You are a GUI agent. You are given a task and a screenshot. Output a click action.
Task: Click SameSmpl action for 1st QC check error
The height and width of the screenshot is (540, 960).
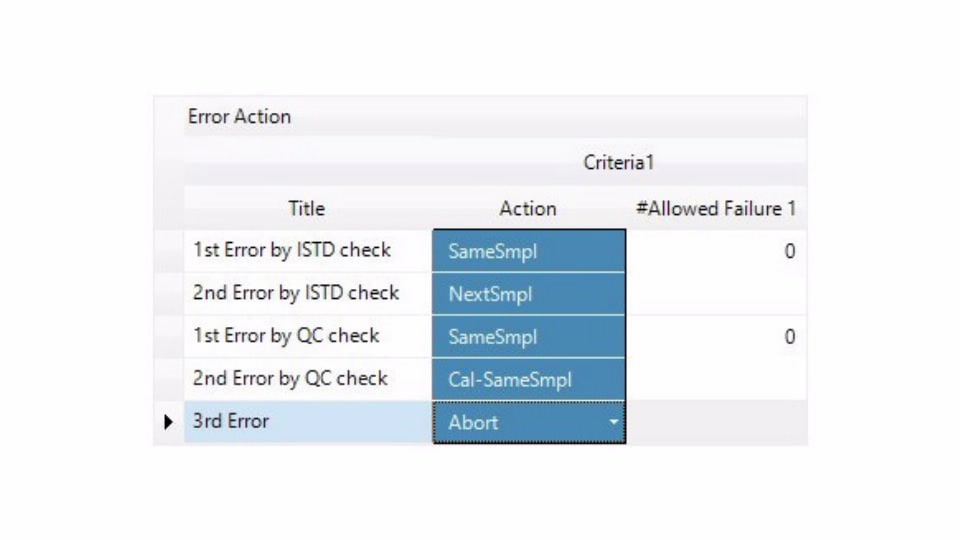coord(528,337)
